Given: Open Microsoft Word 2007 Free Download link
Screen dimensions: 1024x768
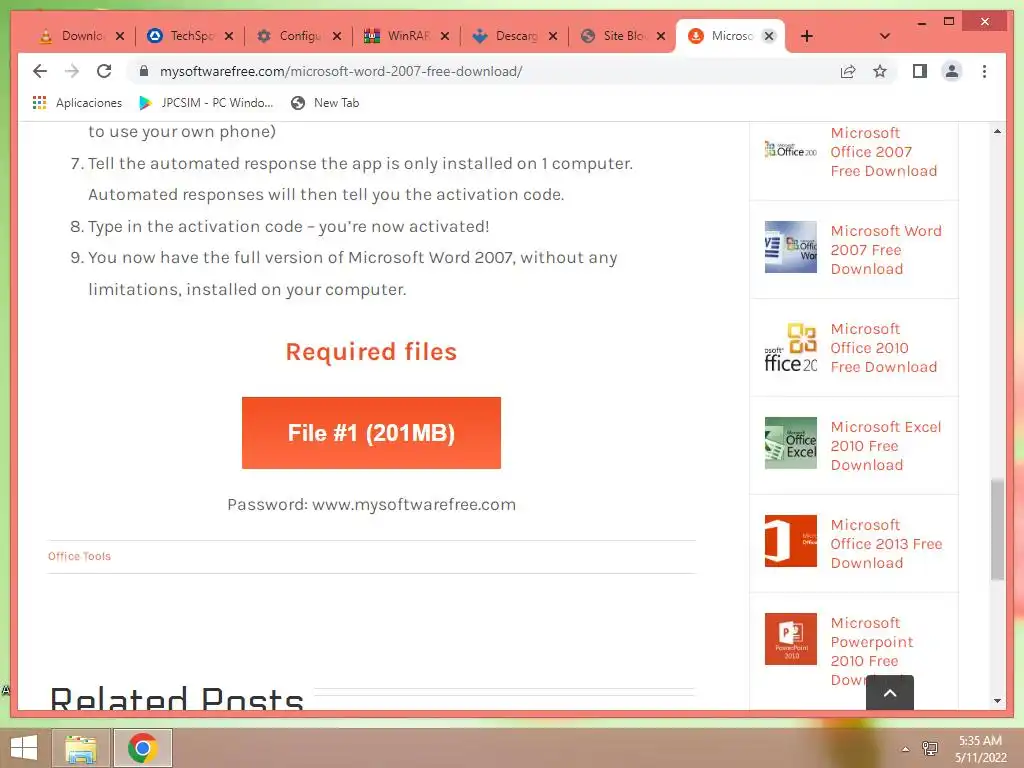Looking at the screenshot, I should [886, 249].
